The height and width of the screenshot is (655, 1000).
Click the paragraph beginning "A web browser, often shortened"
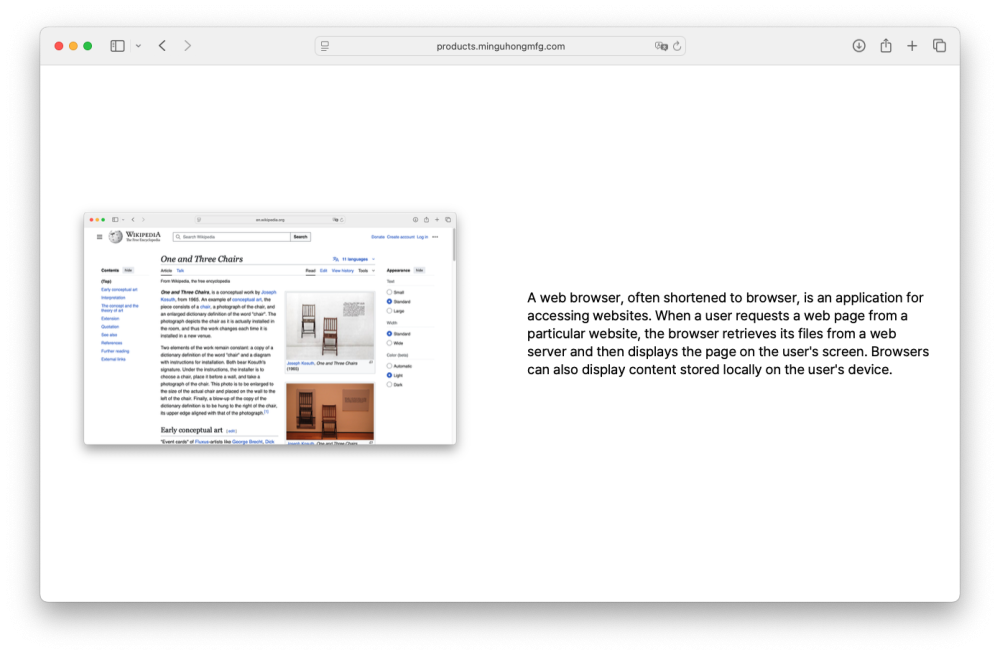click(x=728, y=334)
